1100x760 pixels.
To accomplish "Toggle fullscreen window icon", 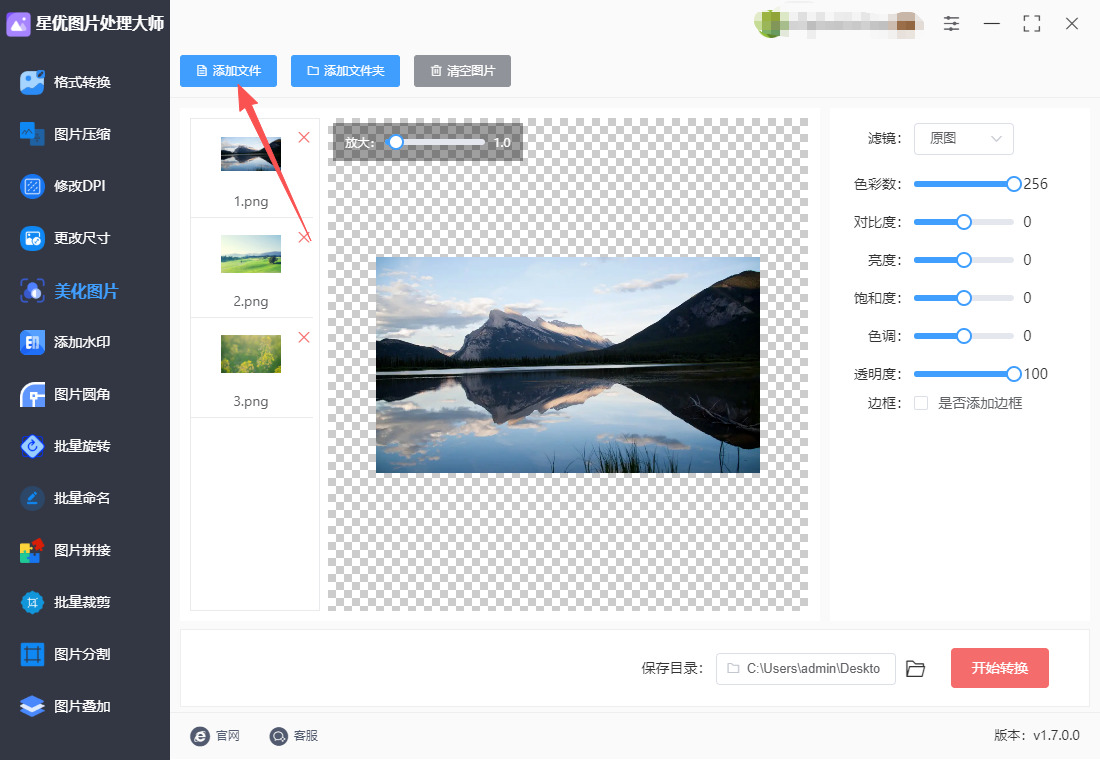I will (x=1031, y=24).
